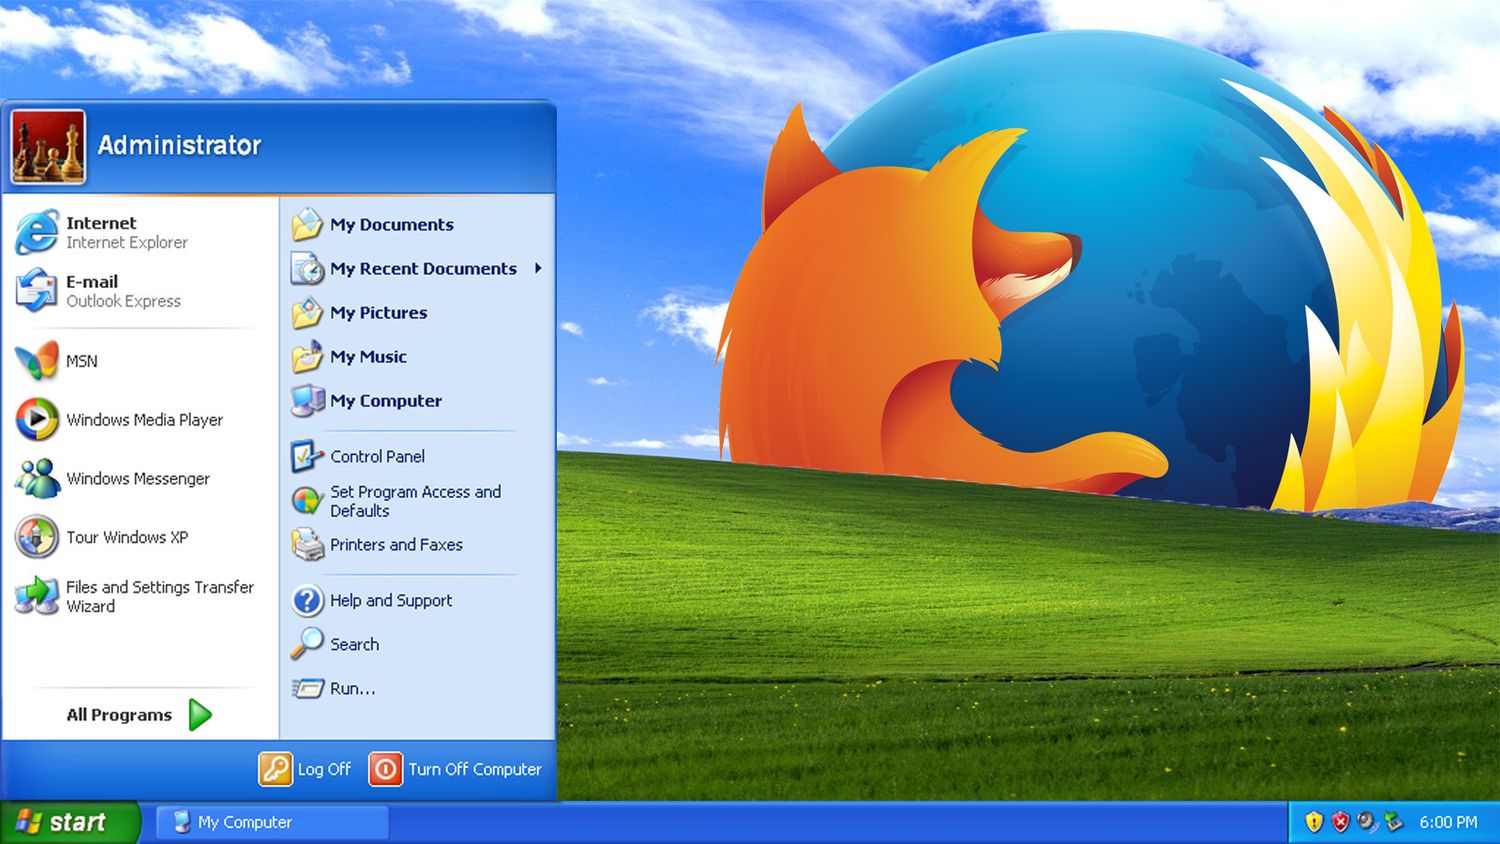The height and width of the screenshot is (844, 1500).
Task: Click the Set Program Access and Defaults icon
Action: 307,500
